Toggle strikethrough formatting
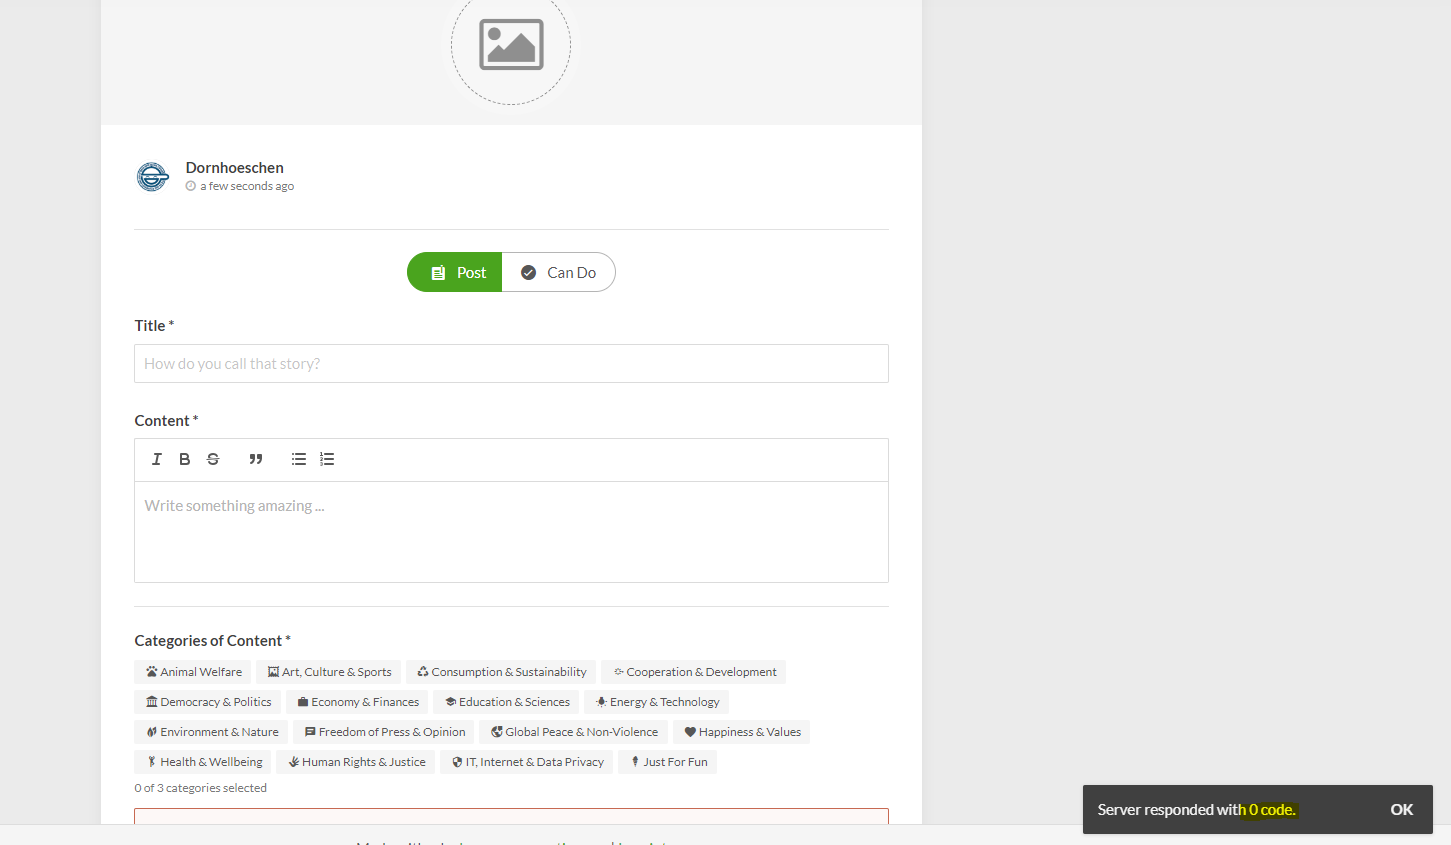This screenshot has height=845, width=1451. click(x=213, y=459)
